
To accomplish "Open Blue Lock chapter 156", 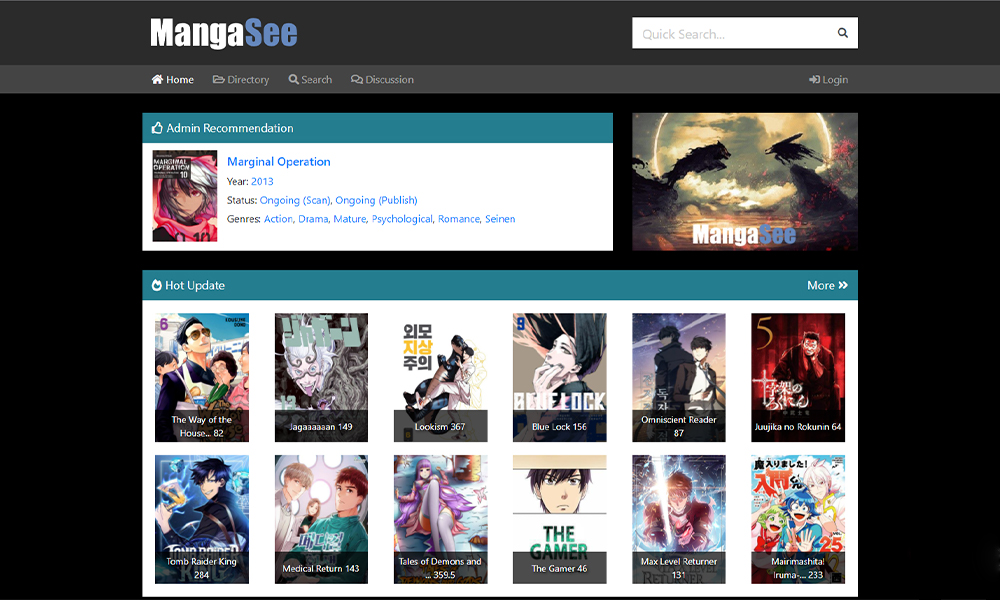I will pyautogui.click(x=559, y=377).
